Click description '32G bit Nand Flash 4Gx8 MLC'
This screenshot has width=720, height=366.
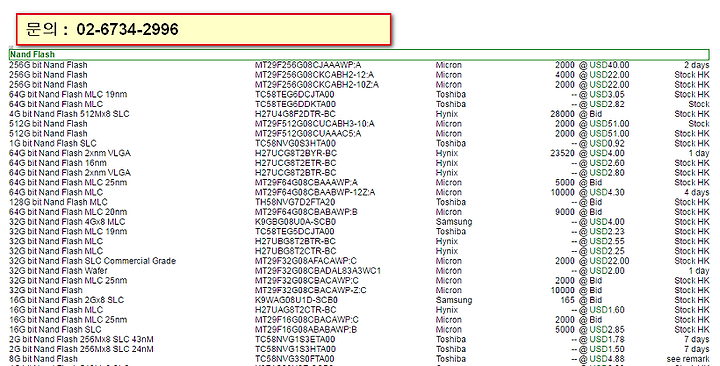(x=67, y=222)
